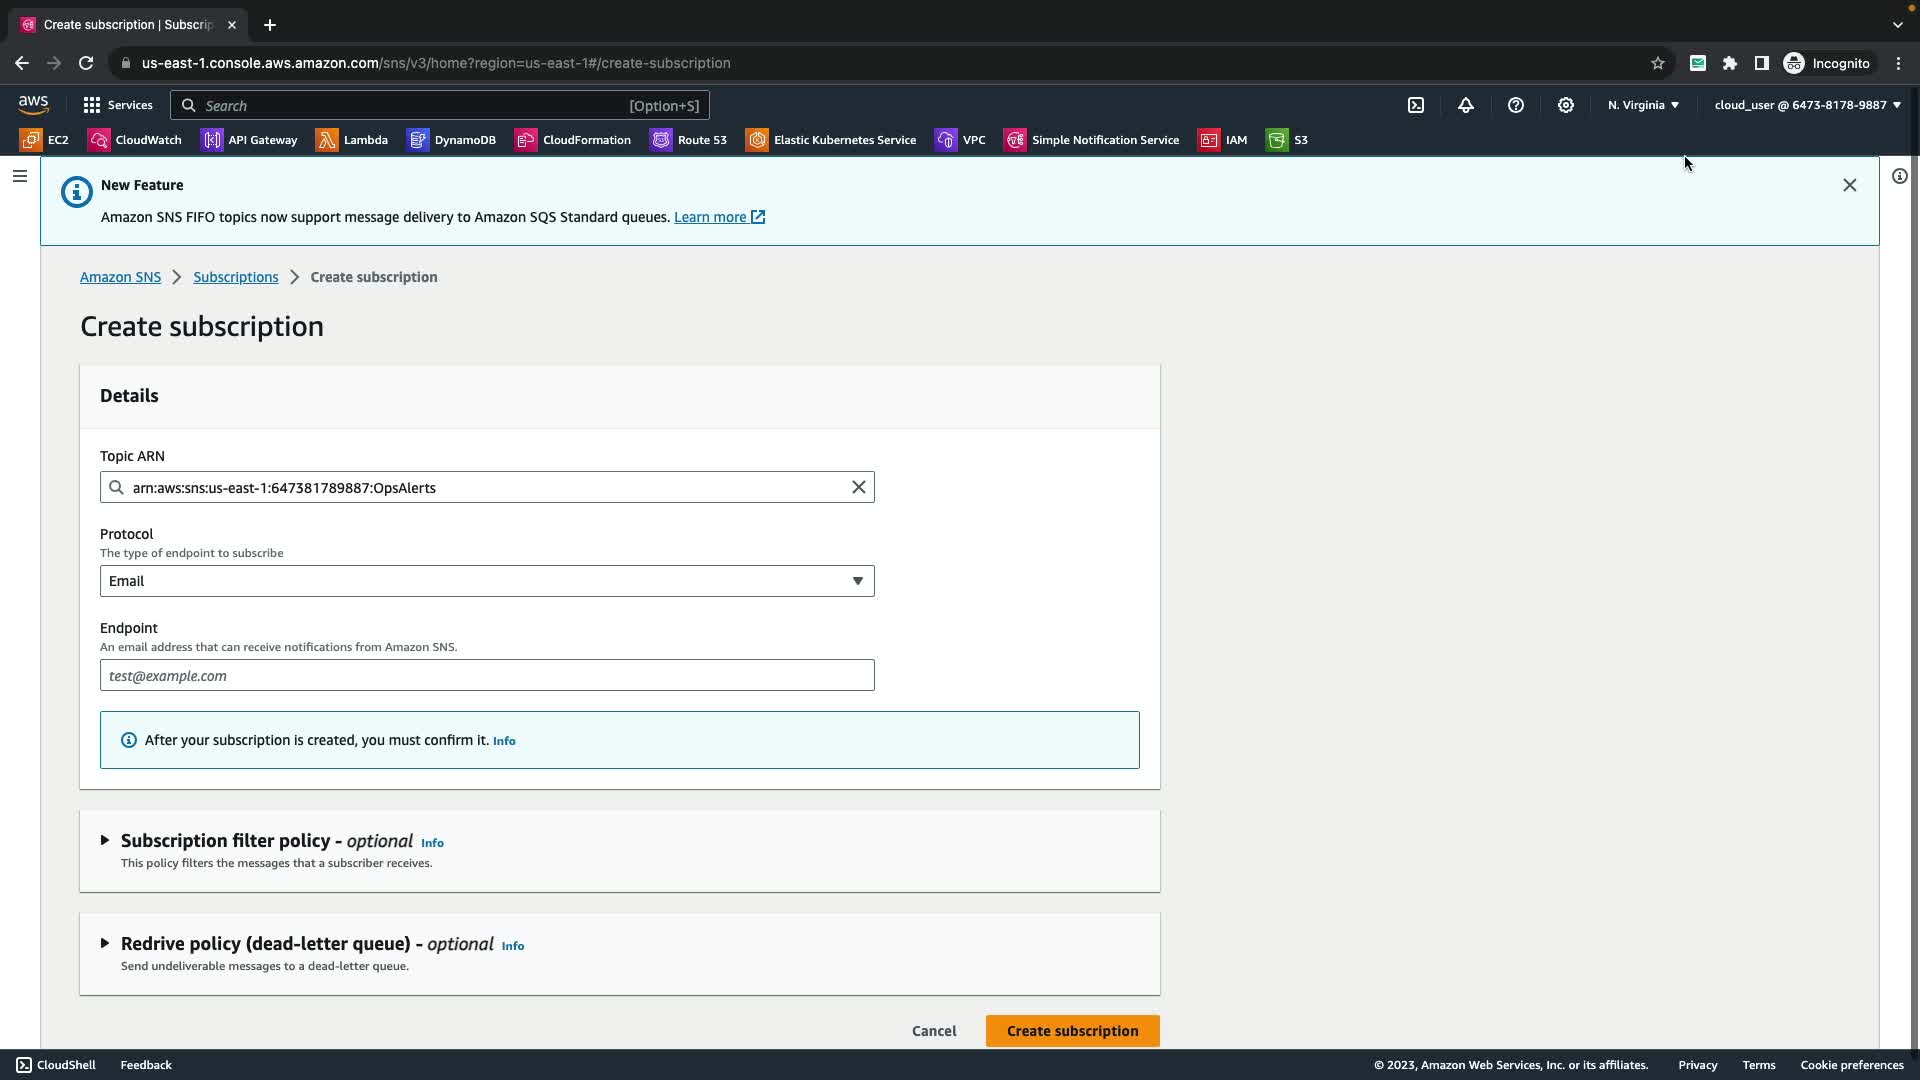Image resolution: width=1920 pixels, height=1080 pixels.
Task: Open the CloudShell icon in top navigation
Action: point(1416,105)
